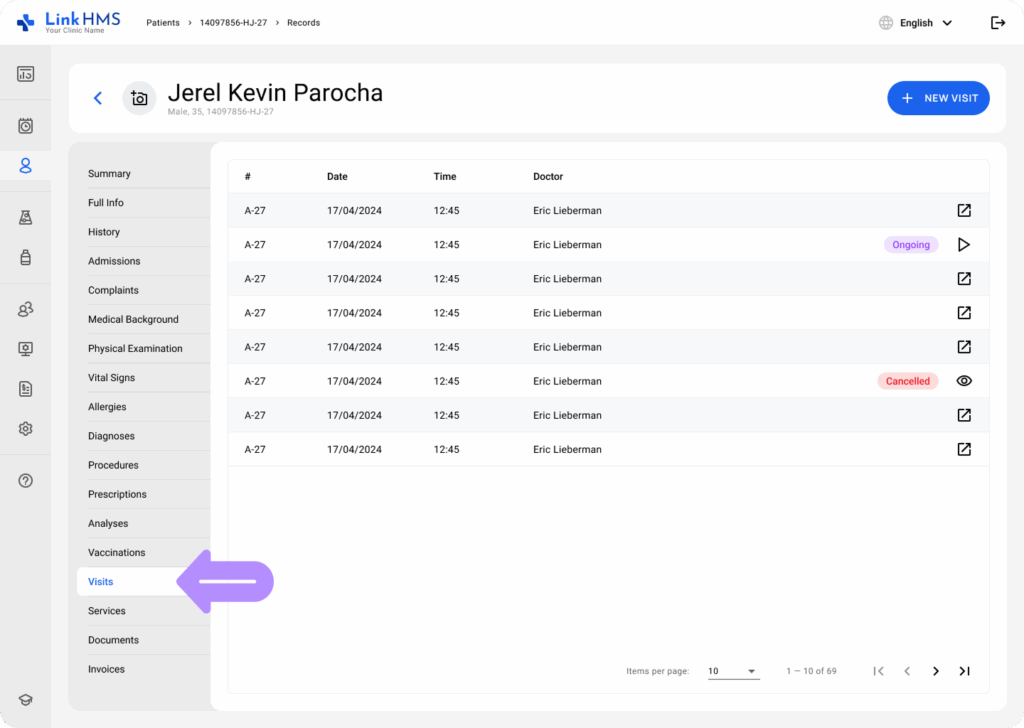
Task: Resume the Ongoing visit with play icon
Action: pyautogui.click(x=963, y=245)
